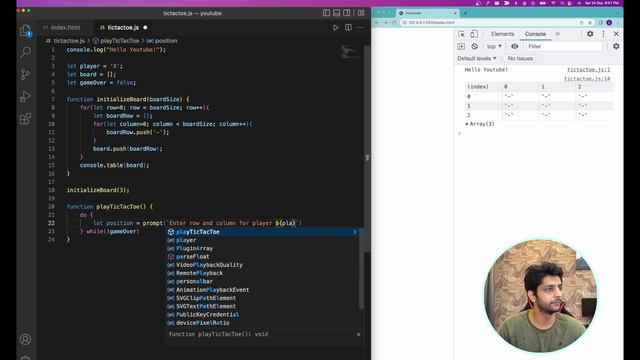Open the Accounts menu in activity bar
Image resolution: width=640 pixels, height=360 pixels.
(x=25, y=339)
